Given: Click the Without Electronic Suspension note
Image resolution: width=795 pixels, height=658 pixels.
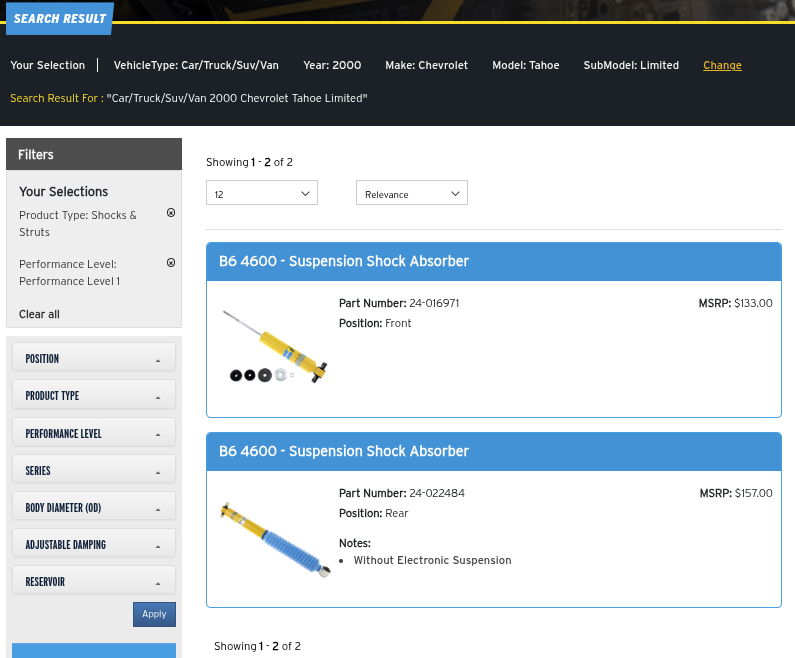Looking at the screenshot, I should tap(432, 560).
